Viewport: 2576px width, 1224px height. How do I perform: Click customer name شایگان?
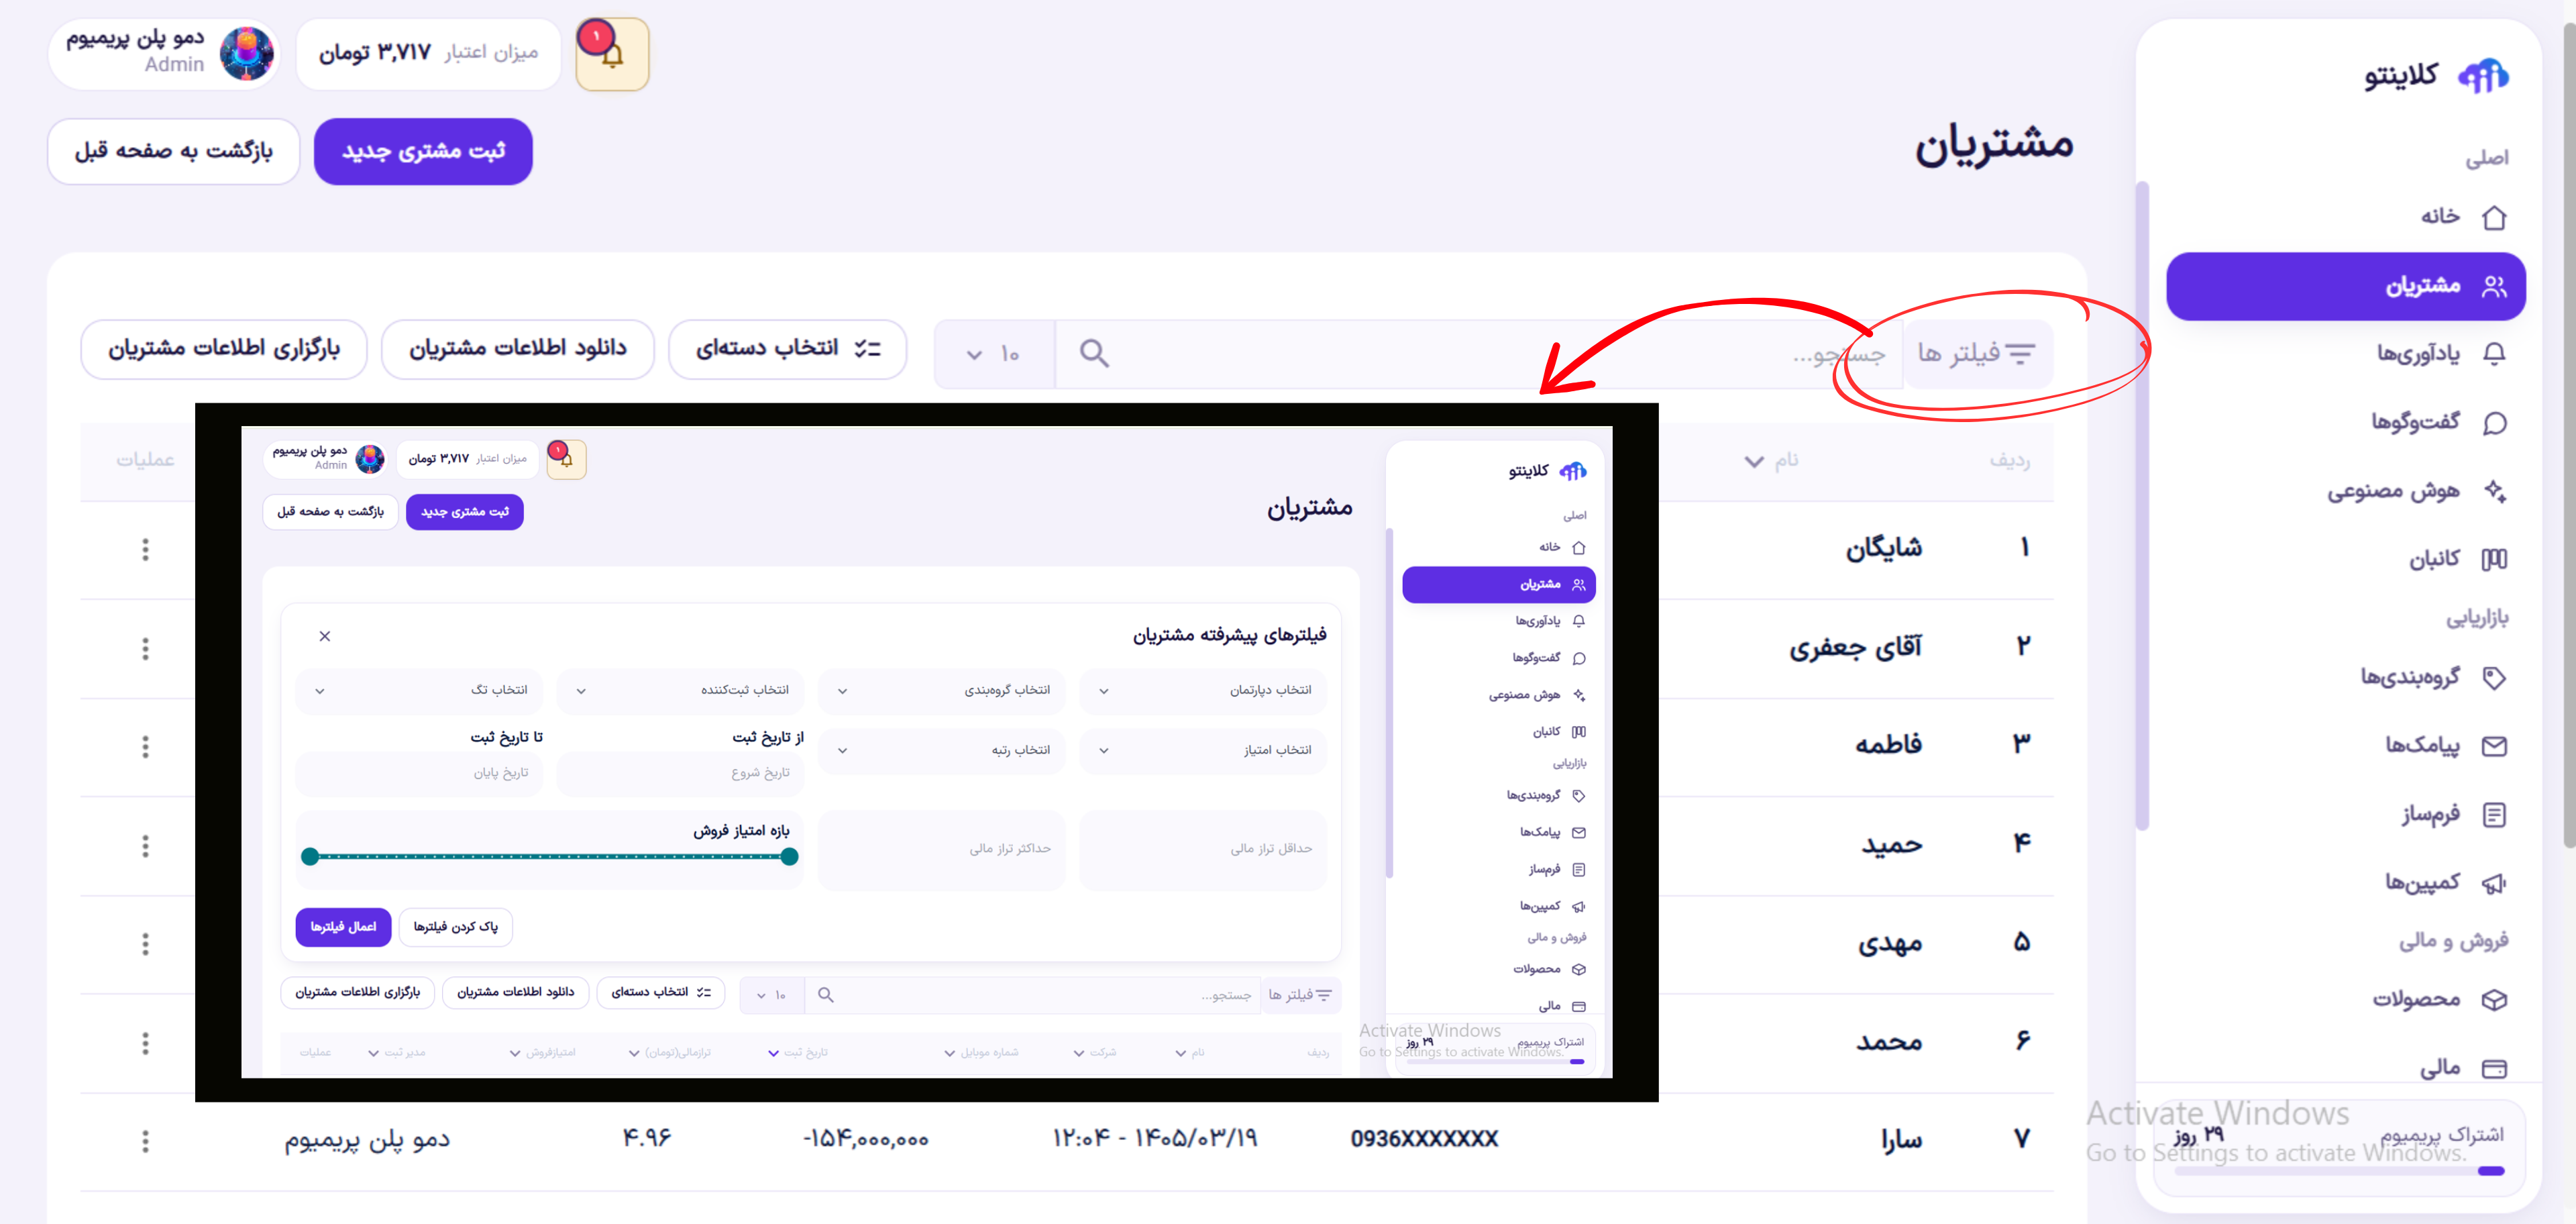(x=1884, y=549)
